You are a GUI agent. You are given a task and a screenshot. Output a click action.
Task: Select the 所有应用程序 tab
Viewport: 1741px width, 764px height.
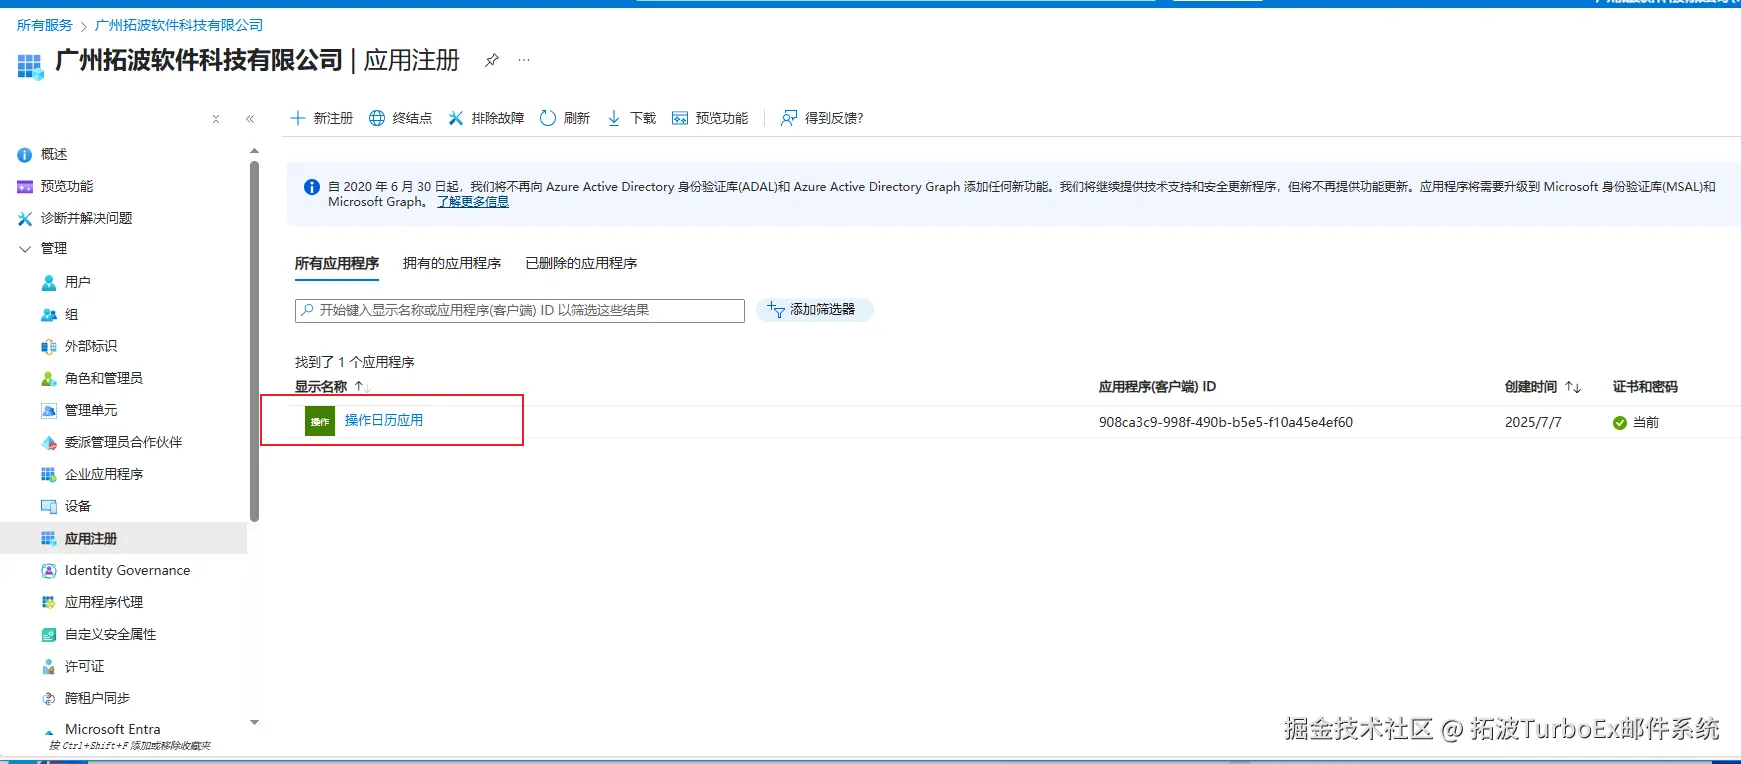tap(337, 263)
